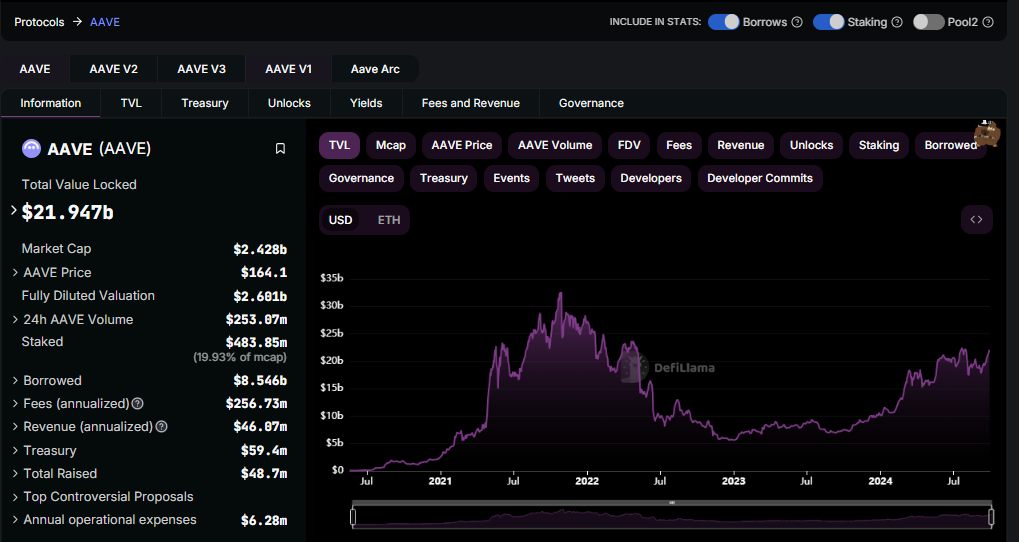The height and width of the screenshot is (542, 1019).
Task: Toggle the TVL chart series
Action: coord(339,146)
